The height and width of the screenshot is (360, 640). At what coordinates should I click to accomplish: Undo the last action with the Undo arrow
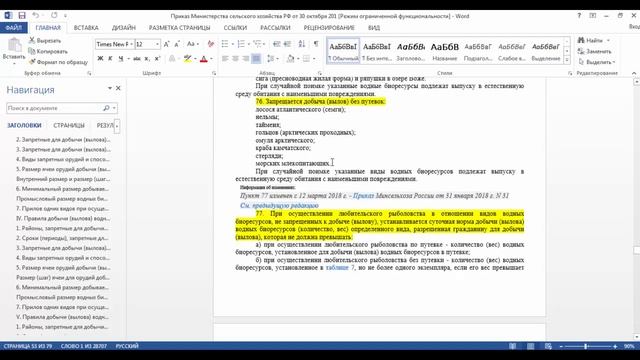[36, 16]
